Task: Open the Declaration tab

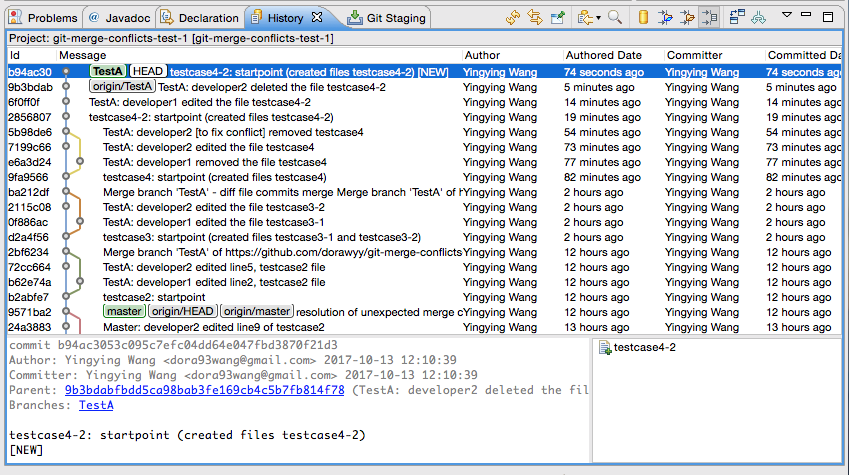Action: tap(200, 18)
